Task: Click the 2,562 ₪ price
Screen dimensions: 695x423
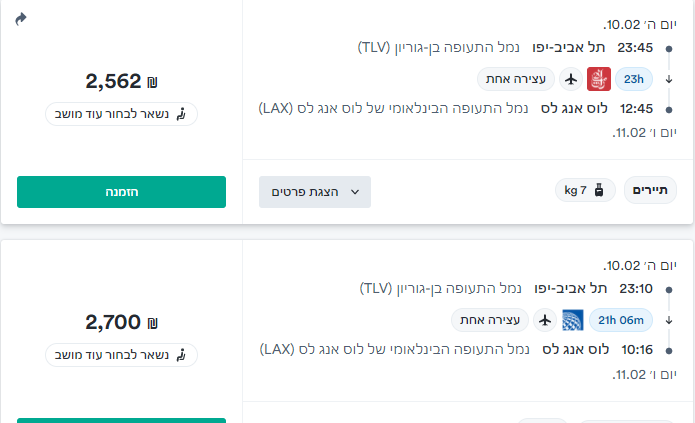Action: click(x=122, y=81)
